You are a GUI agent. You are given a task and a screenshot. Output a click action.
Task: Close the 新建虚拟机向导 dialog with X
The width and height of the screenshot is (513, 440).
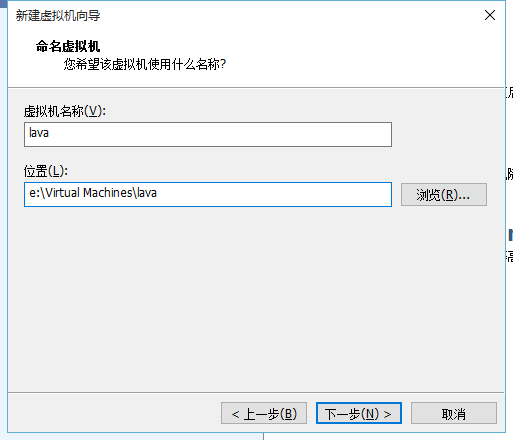coord(490,15)
